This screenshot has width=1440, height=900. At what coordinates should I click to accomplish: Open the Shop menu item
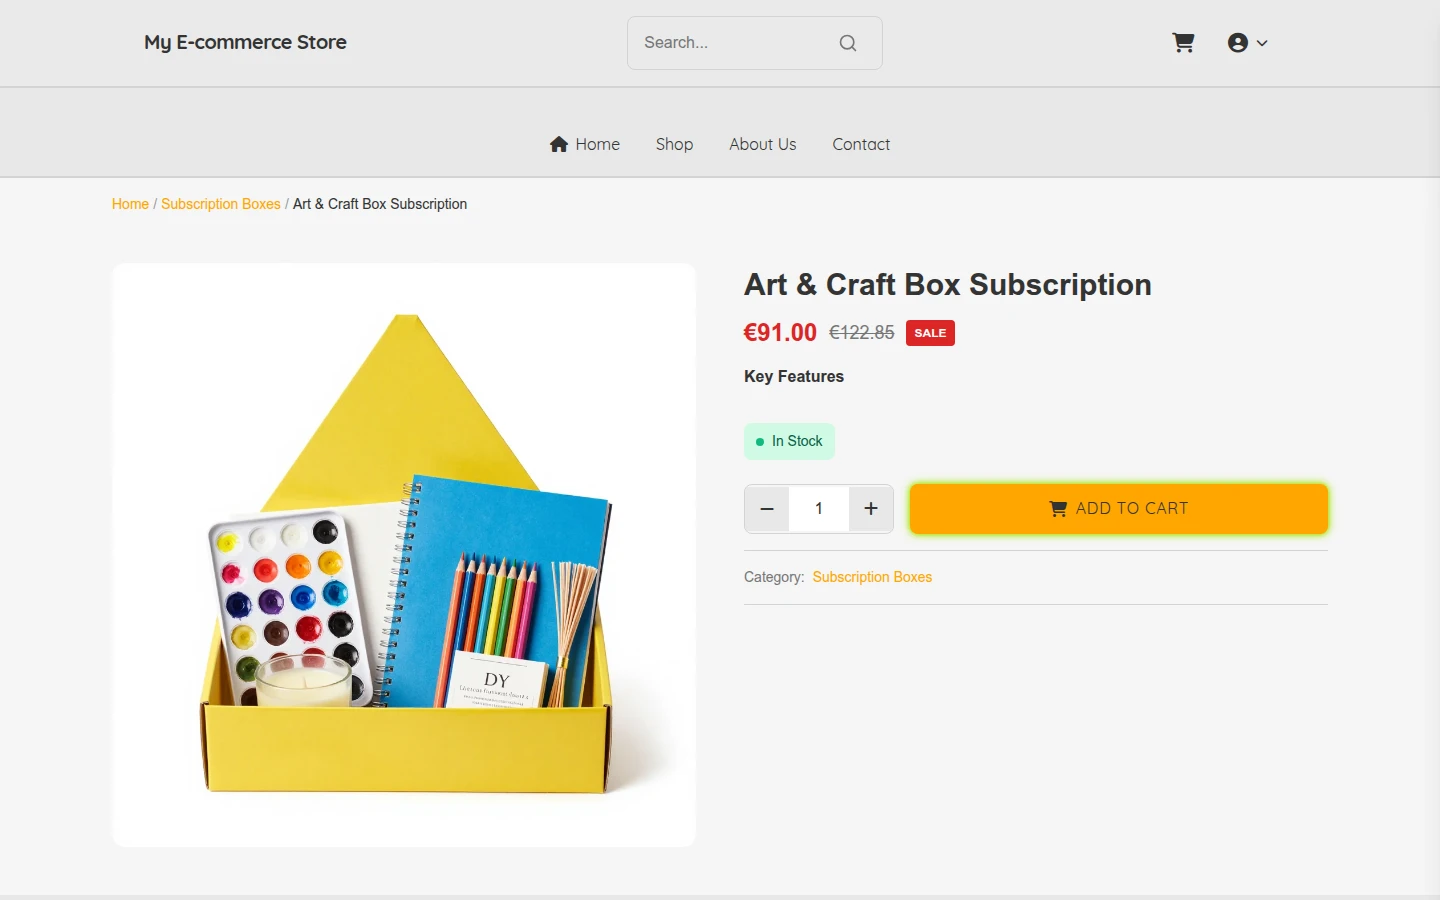[674, 144]
